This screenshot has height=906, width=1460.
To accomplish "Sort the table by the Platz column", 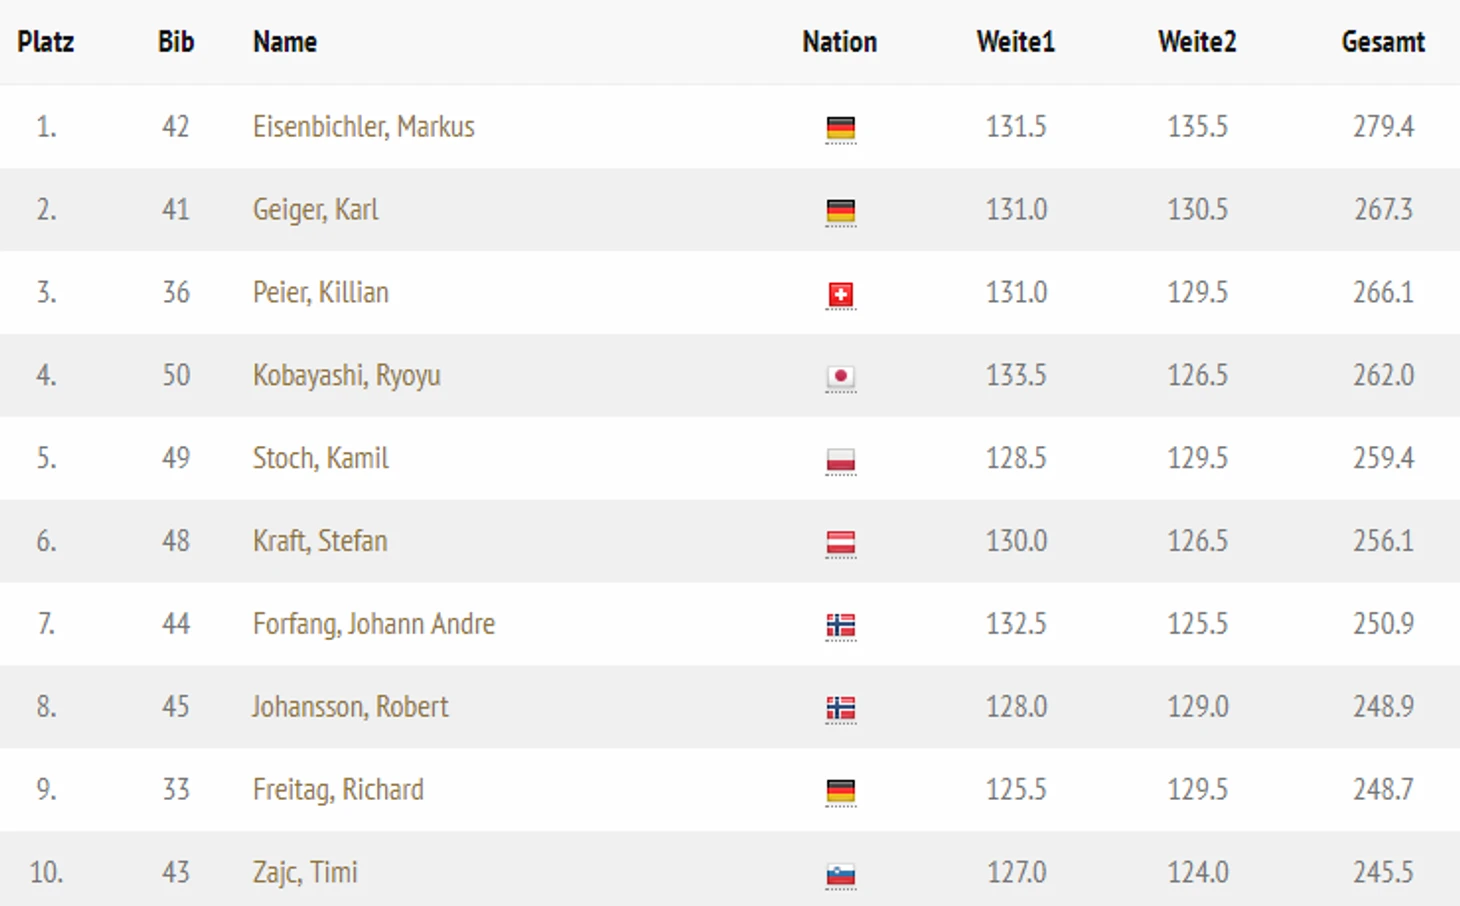I will 46,42.
